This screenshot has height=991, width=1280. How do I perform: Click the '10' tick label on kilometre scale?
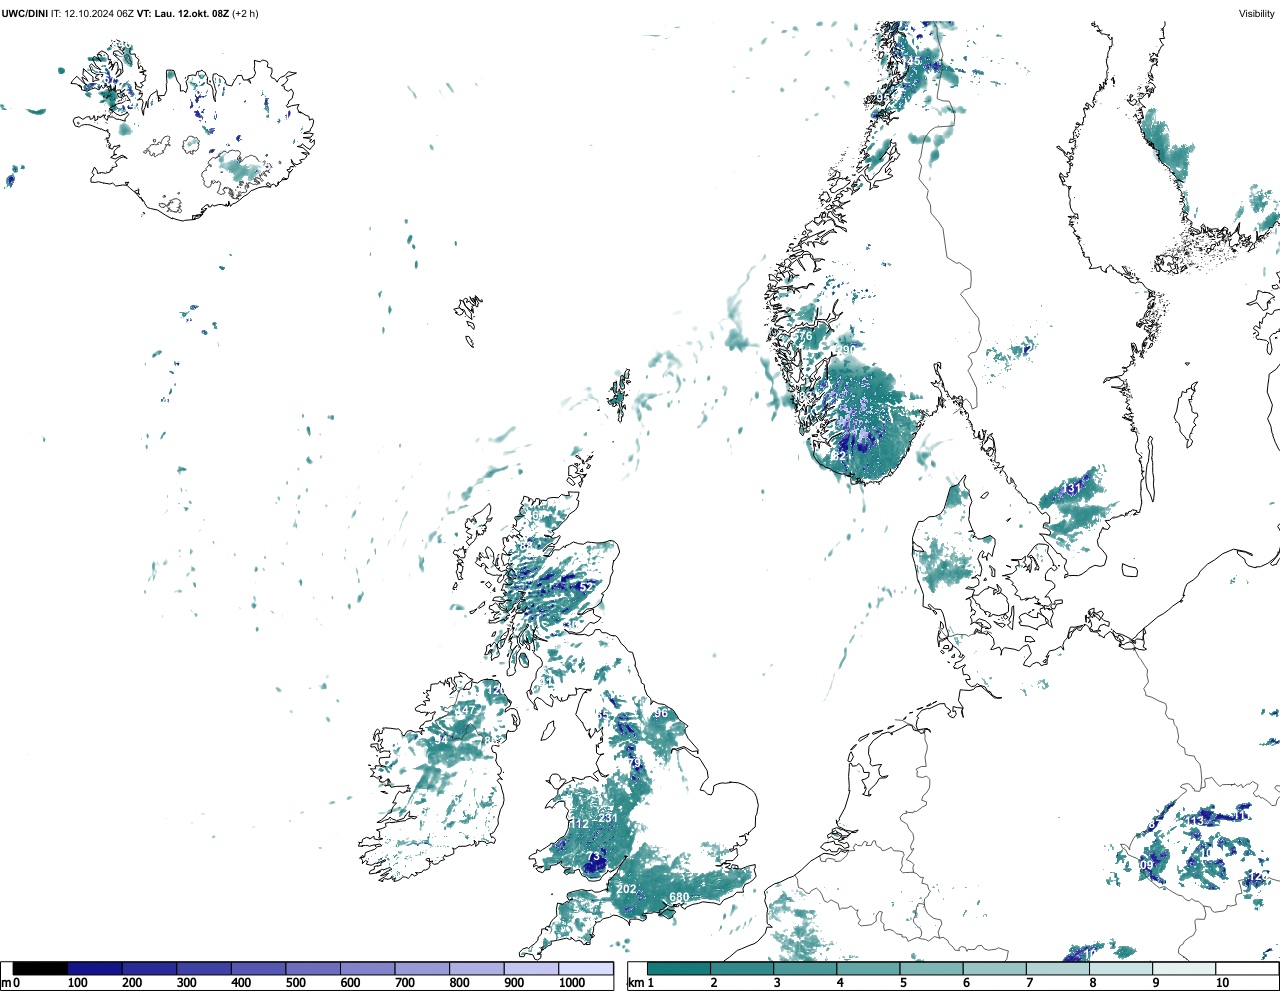tap(1222, 983)
